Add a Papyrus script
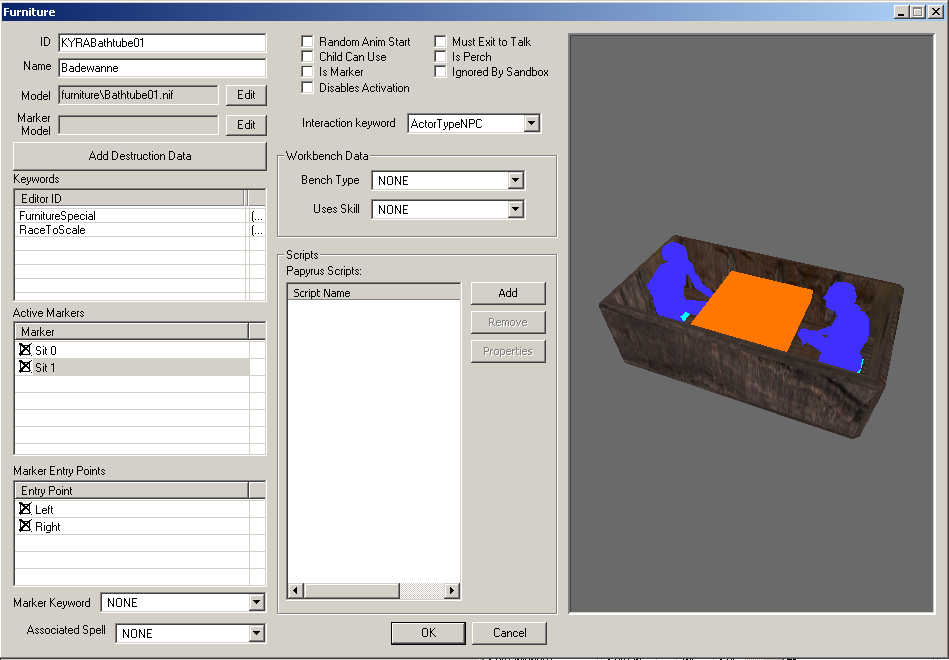Viewport: 949px width, 660px height. click(x=508, y=293)
